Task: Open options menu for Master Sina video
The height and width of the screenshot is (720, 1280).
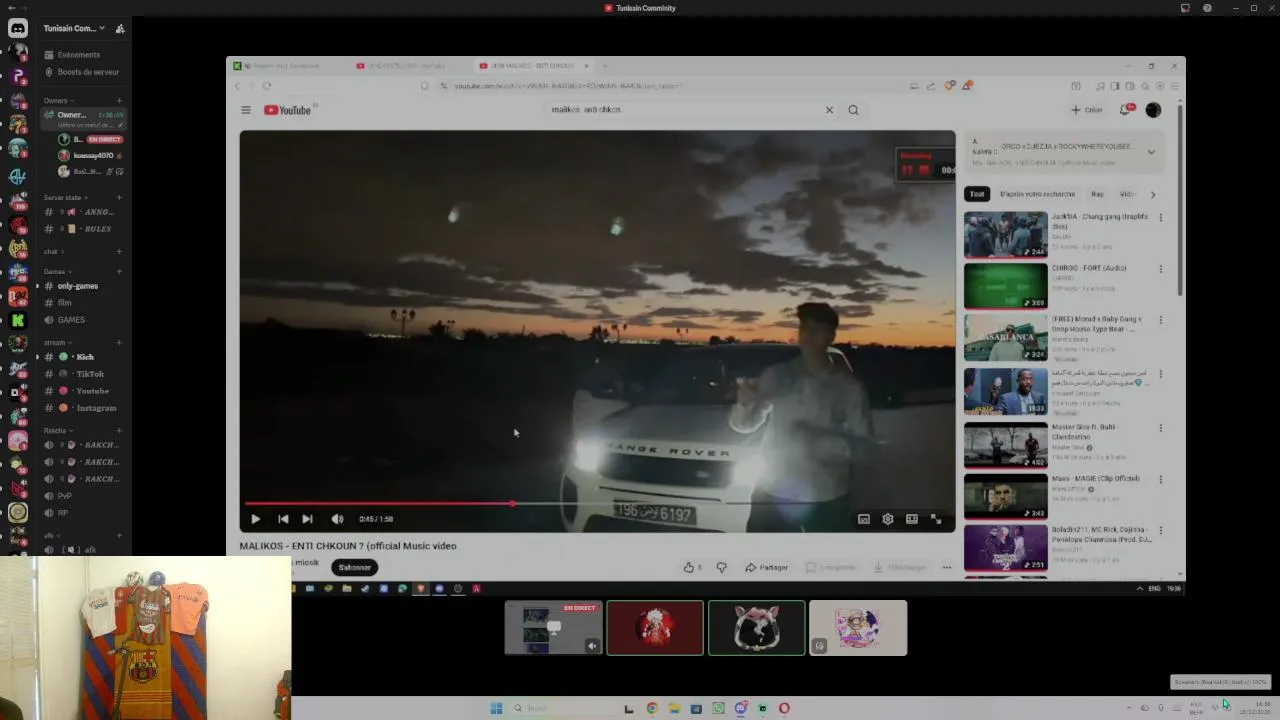Action: 1161,428
